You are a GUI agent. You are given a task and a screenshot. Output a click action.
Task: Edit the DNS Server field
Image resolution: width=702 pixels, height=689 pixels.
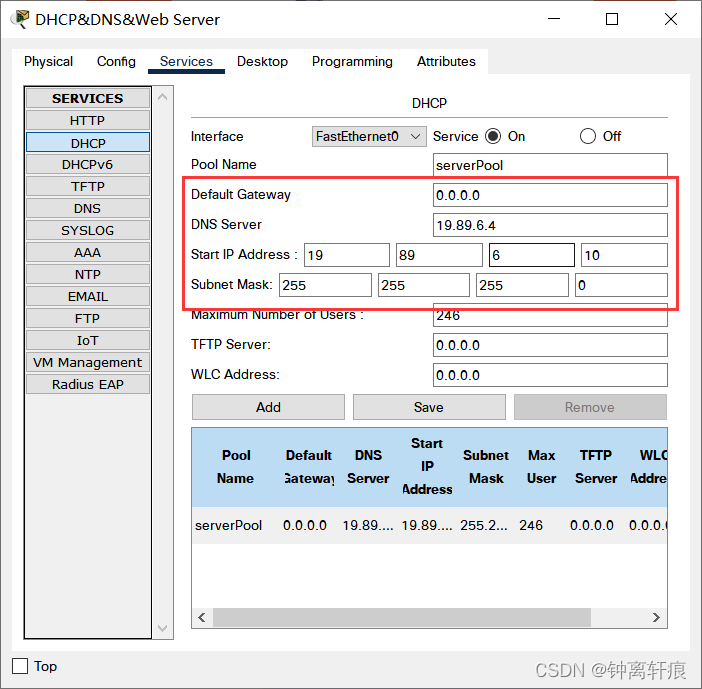click(x=550, y=225)
